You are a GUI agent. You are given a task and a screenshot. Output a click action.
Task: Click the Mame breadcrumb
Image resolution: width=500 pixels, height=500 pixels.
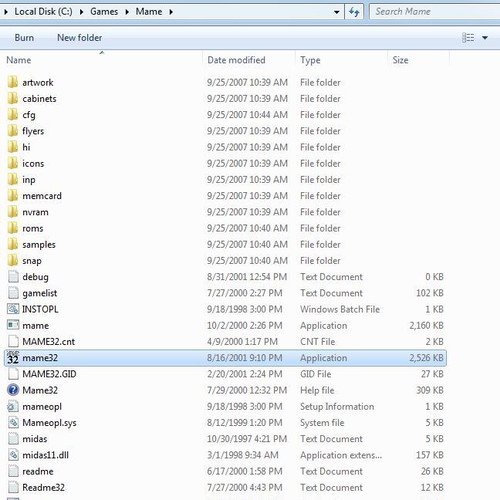click(x=149, y=12)
